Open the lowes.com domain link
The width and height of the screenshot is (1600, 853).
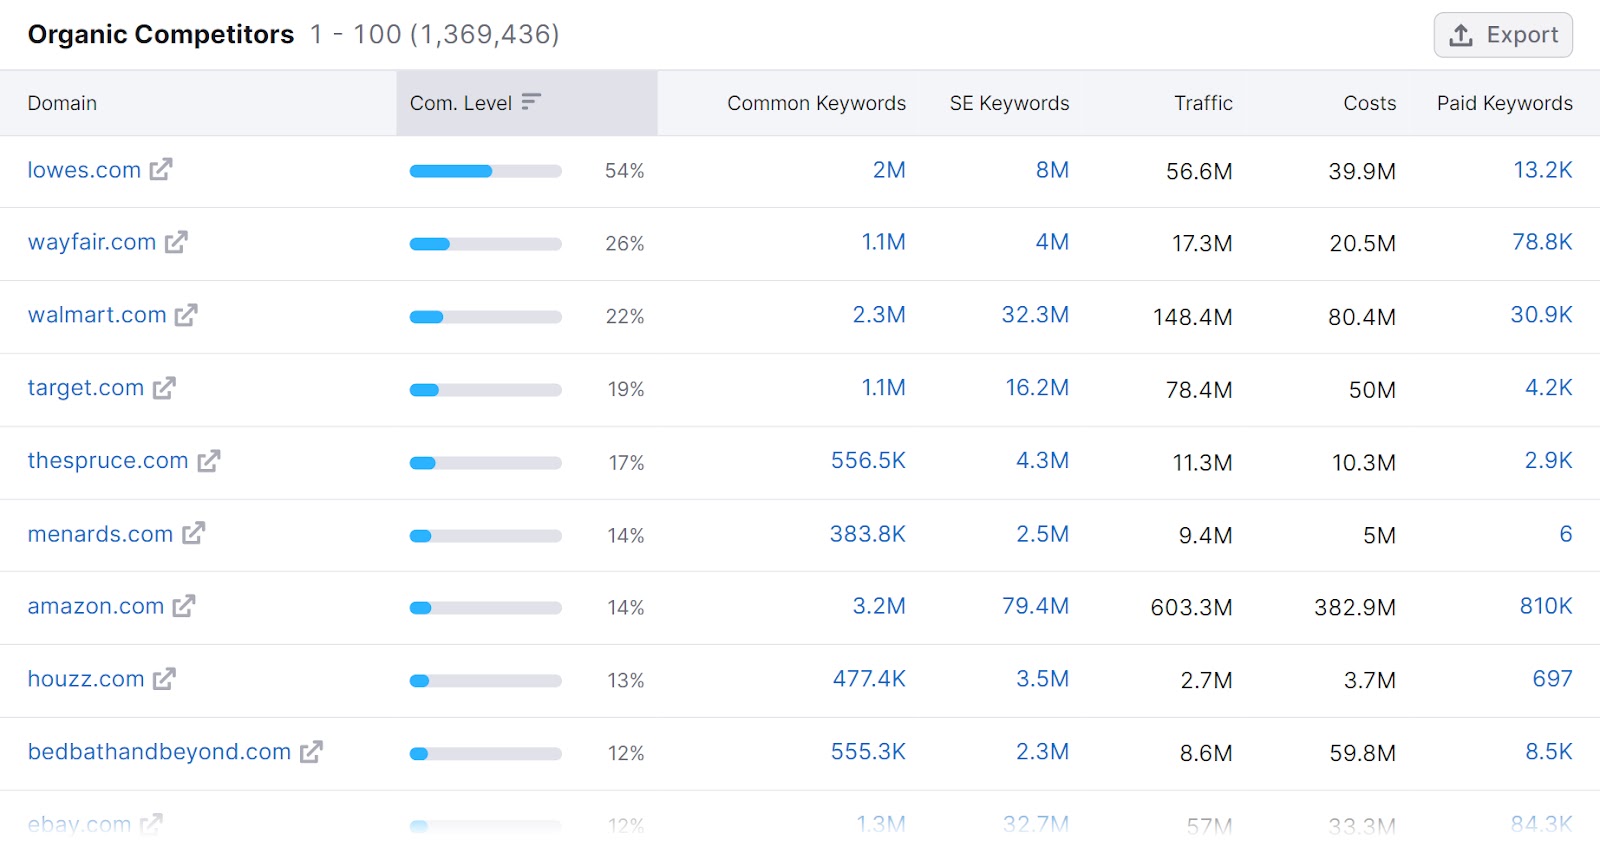[x=84, y=170]
